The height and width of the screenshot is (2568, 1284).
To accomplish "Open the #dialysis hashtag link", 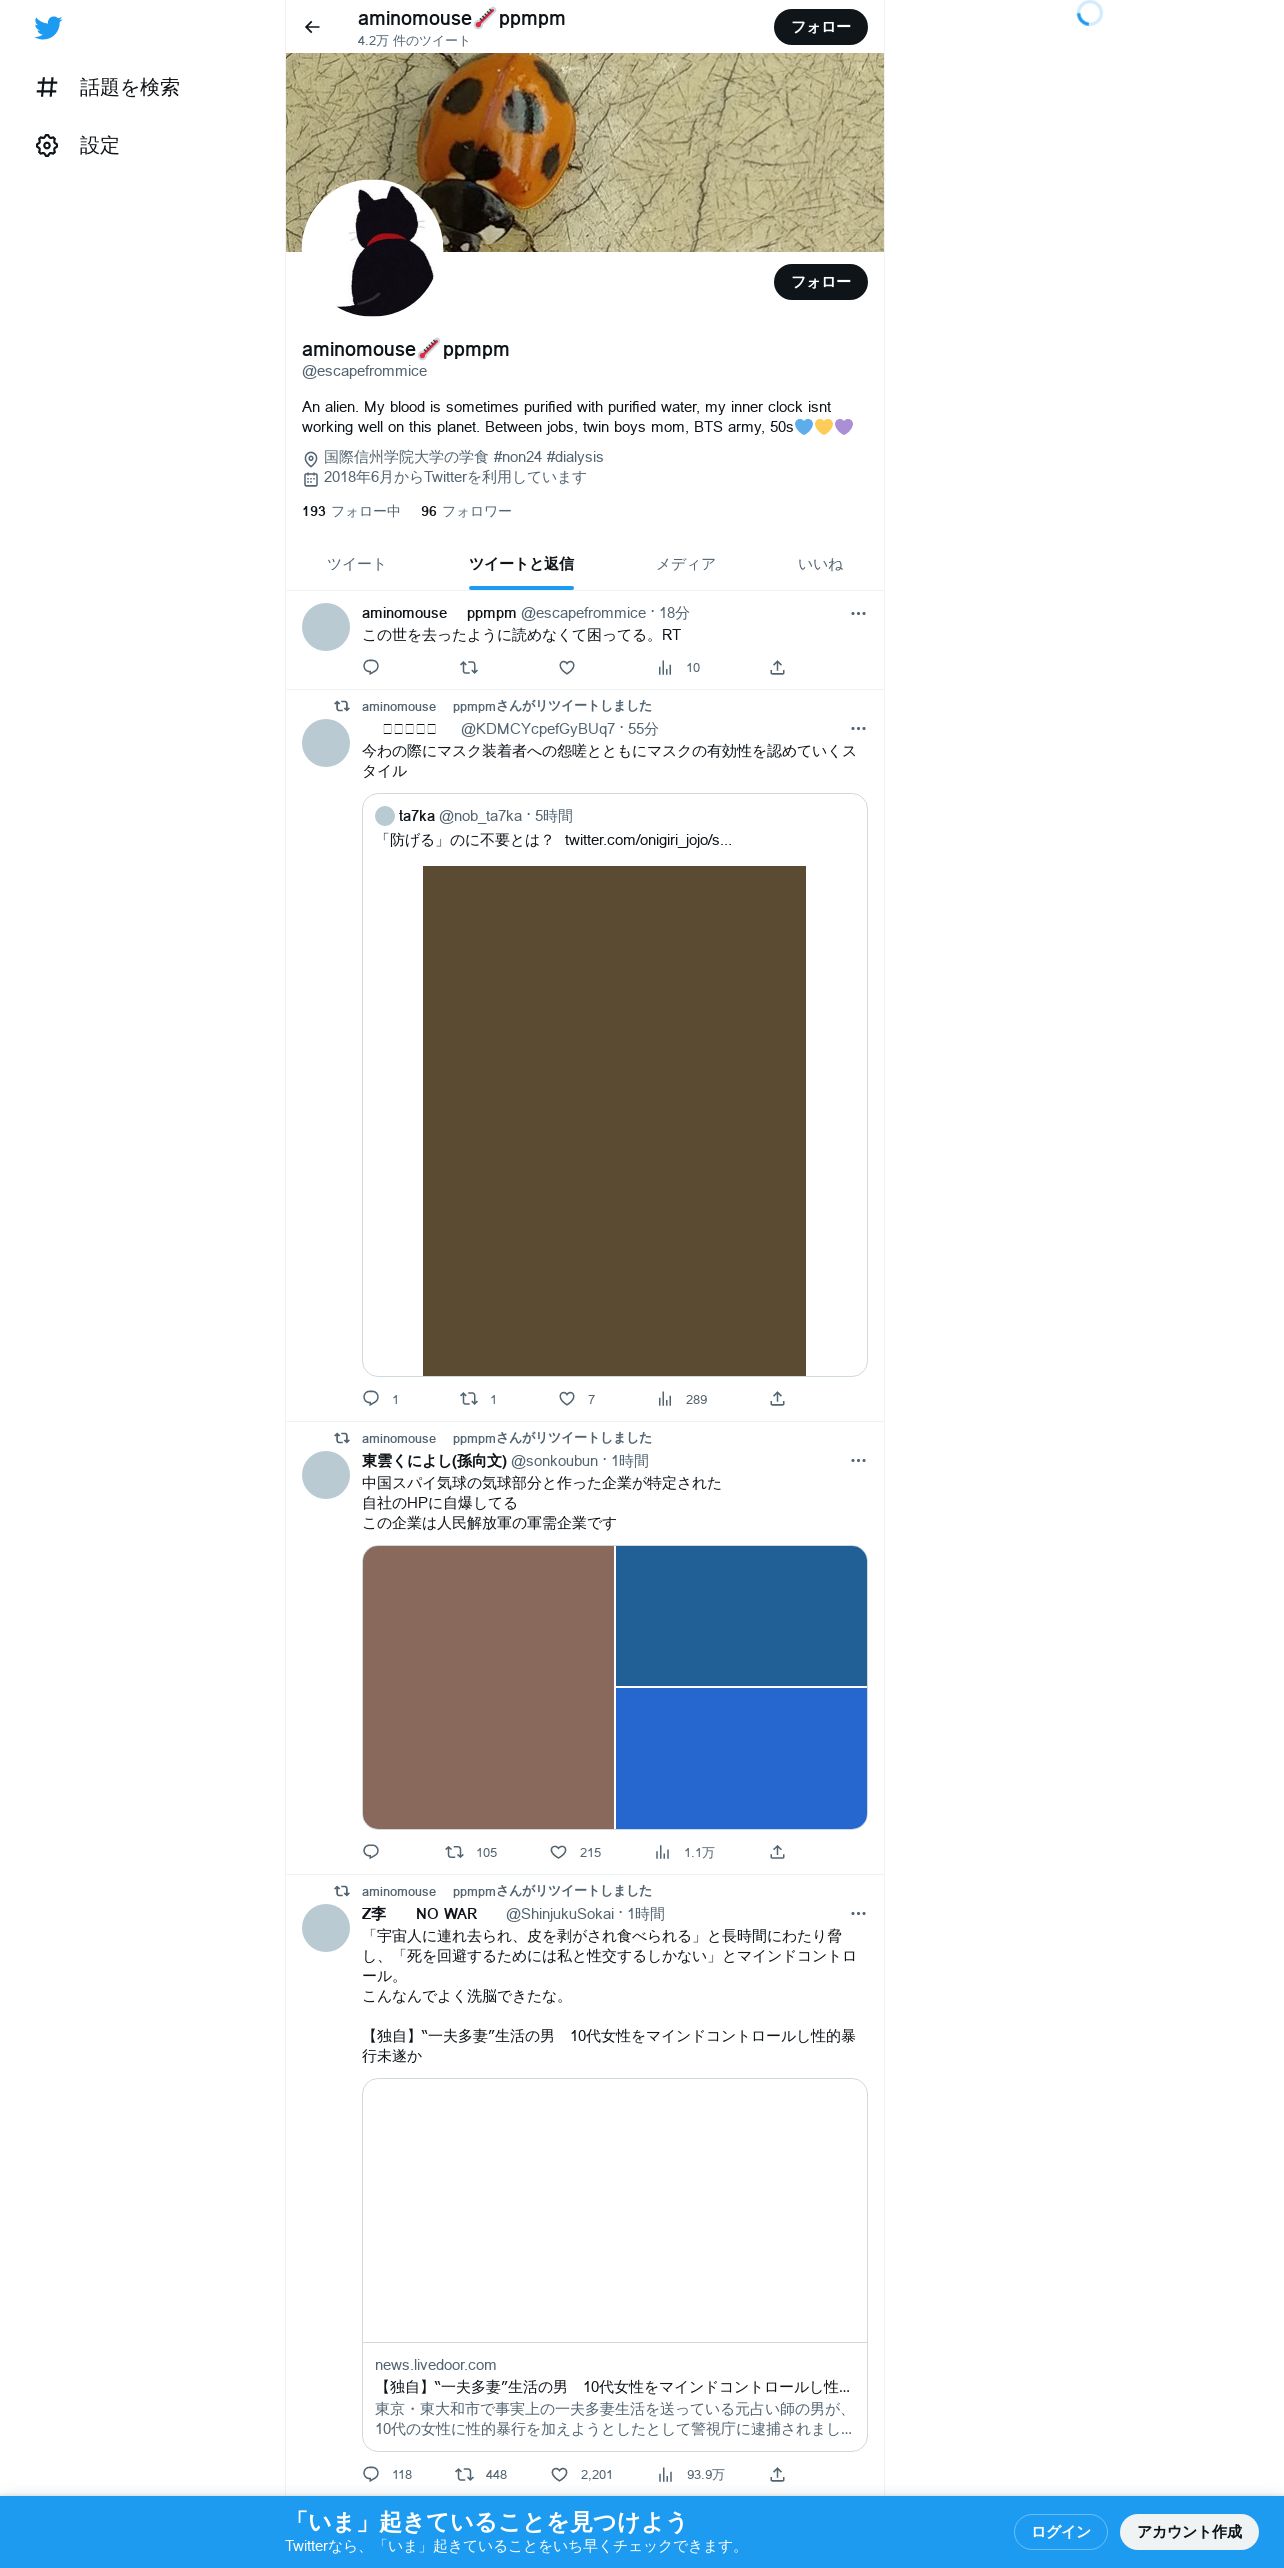I will [575, 457].
